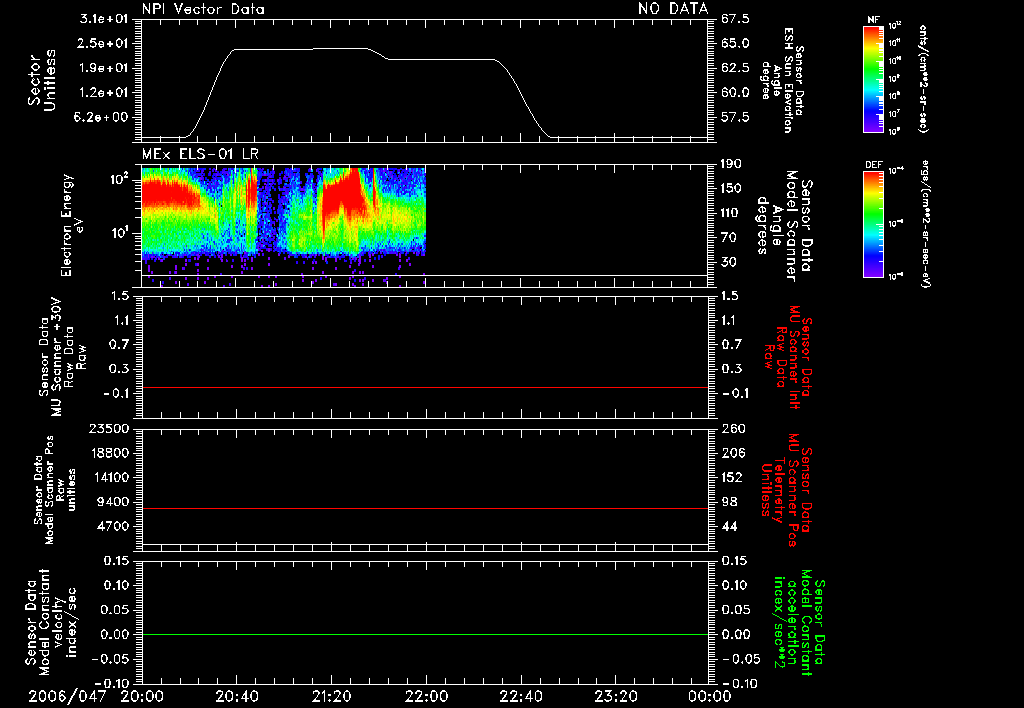
Task: Click the "4700" scanner position tick value
Action: click(114, 526)
